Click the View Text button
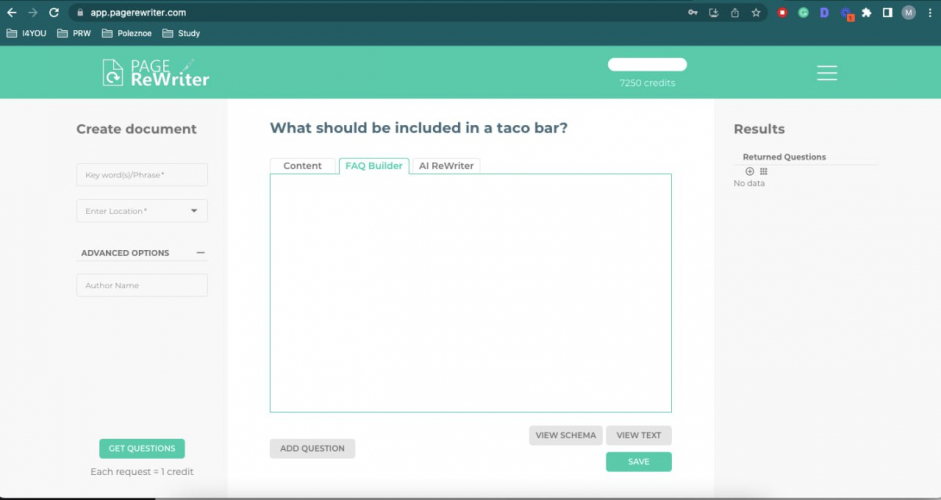 point(639,435)
